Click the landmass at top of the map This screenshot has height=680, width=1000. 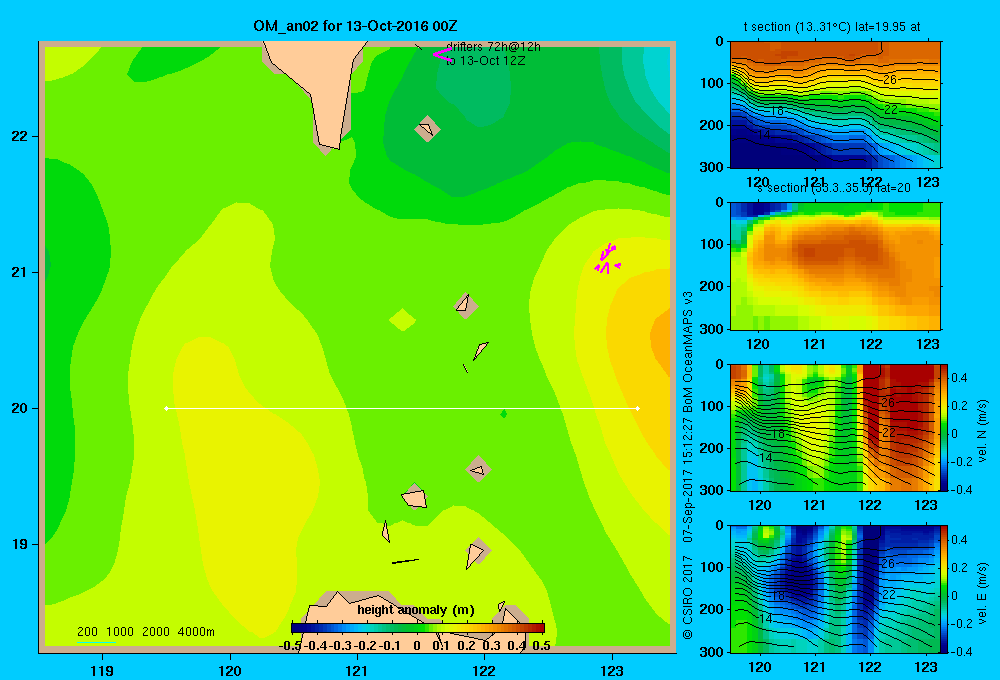coord(320,89)
